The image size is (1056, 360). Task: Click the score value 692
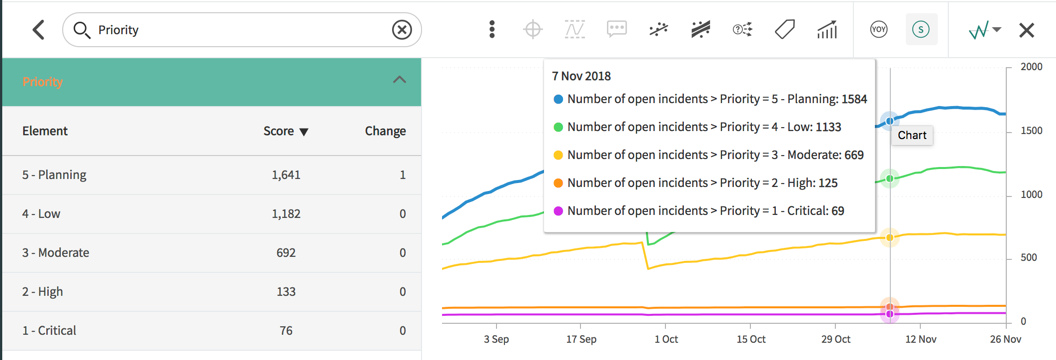286,253
